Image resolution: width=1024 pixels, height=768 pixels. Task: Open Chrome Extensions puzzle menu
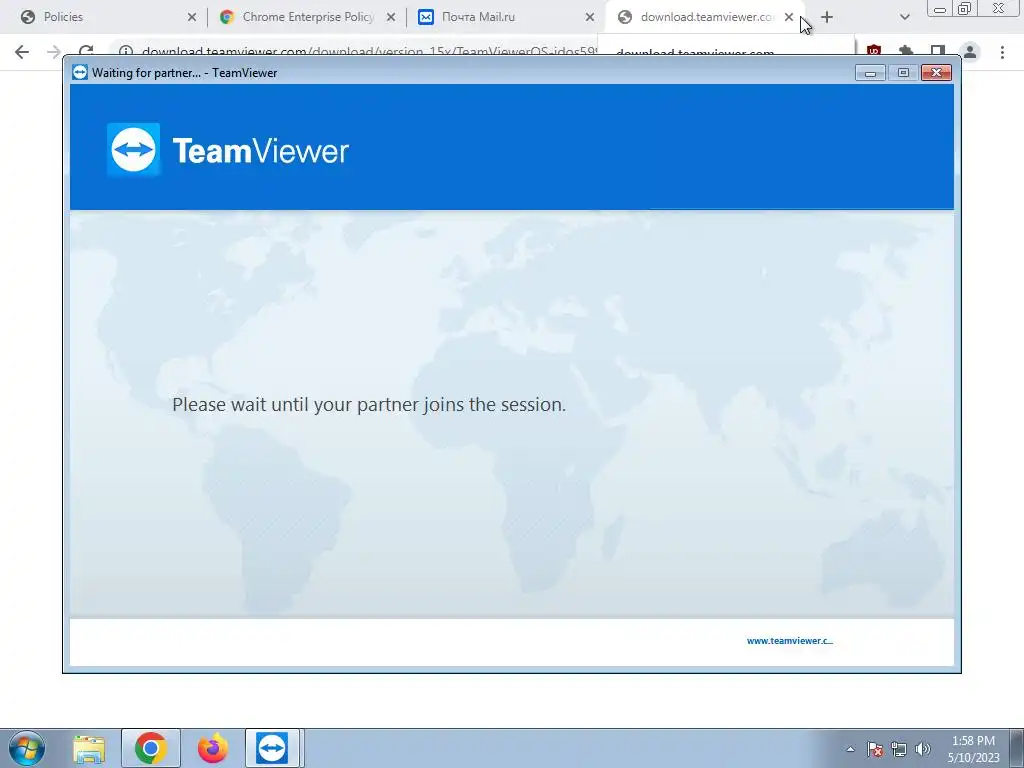click(906, 52)
